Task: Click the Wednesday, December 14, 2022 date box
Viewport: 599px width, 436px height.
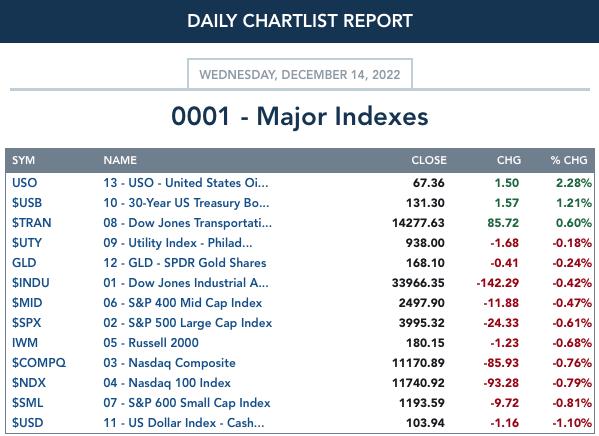Action: [x=300, y=74]
